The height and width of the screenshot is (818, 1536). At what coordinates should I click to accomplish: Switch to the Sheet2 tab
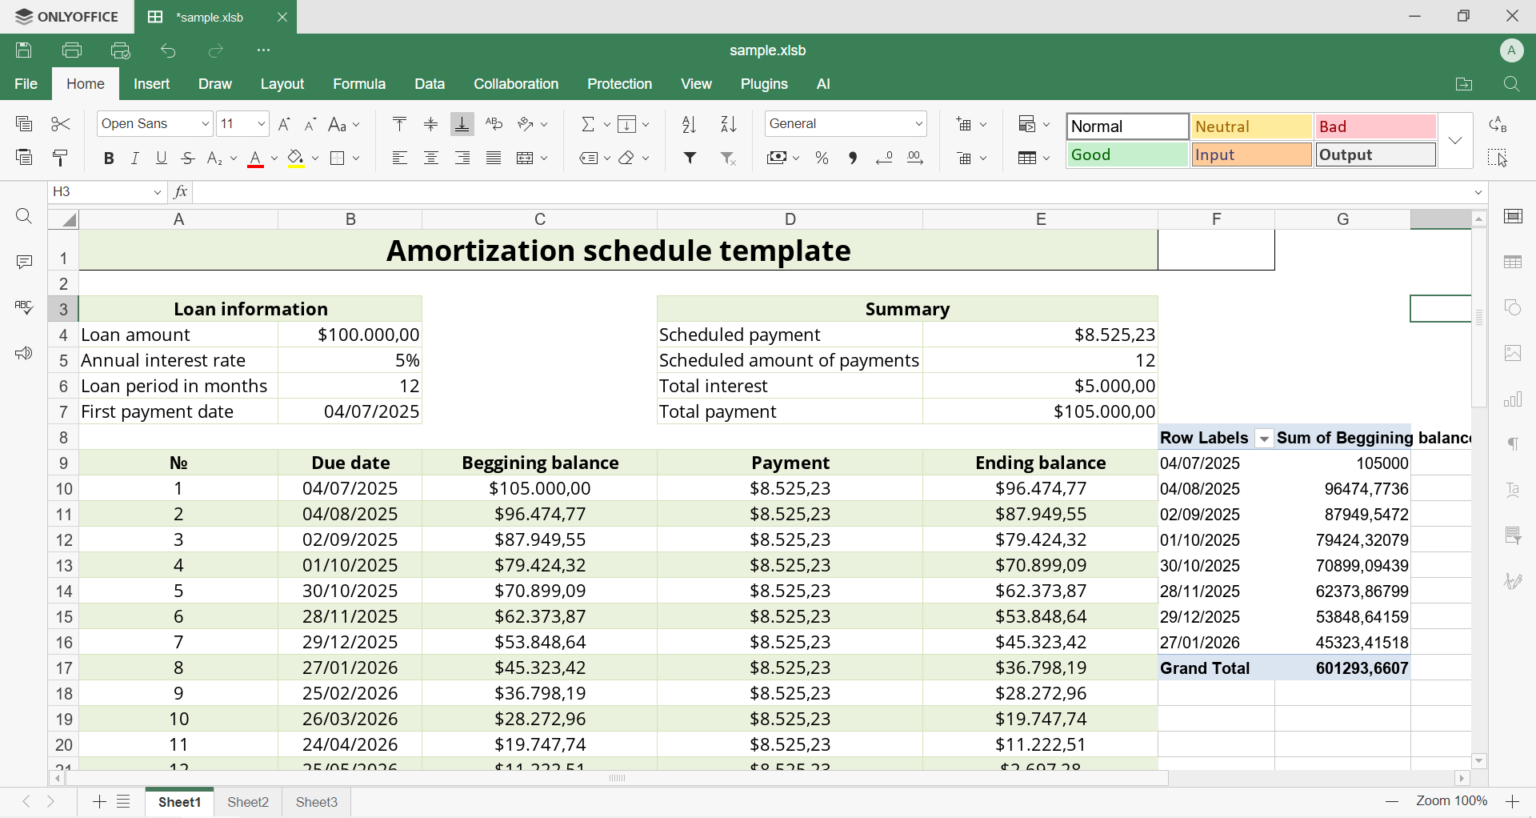tap(248, 802)
